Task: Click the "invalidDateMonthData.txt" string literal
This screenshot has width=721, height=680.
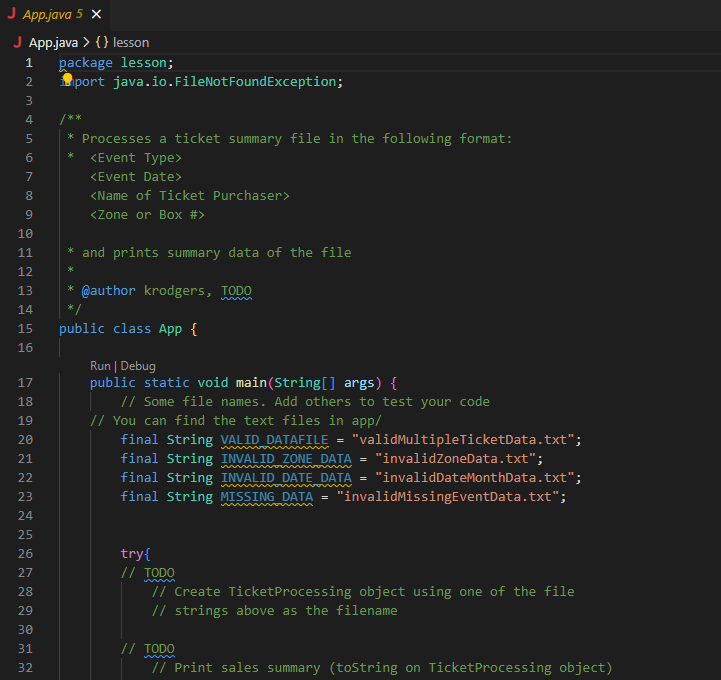Action: click(475, 478)
